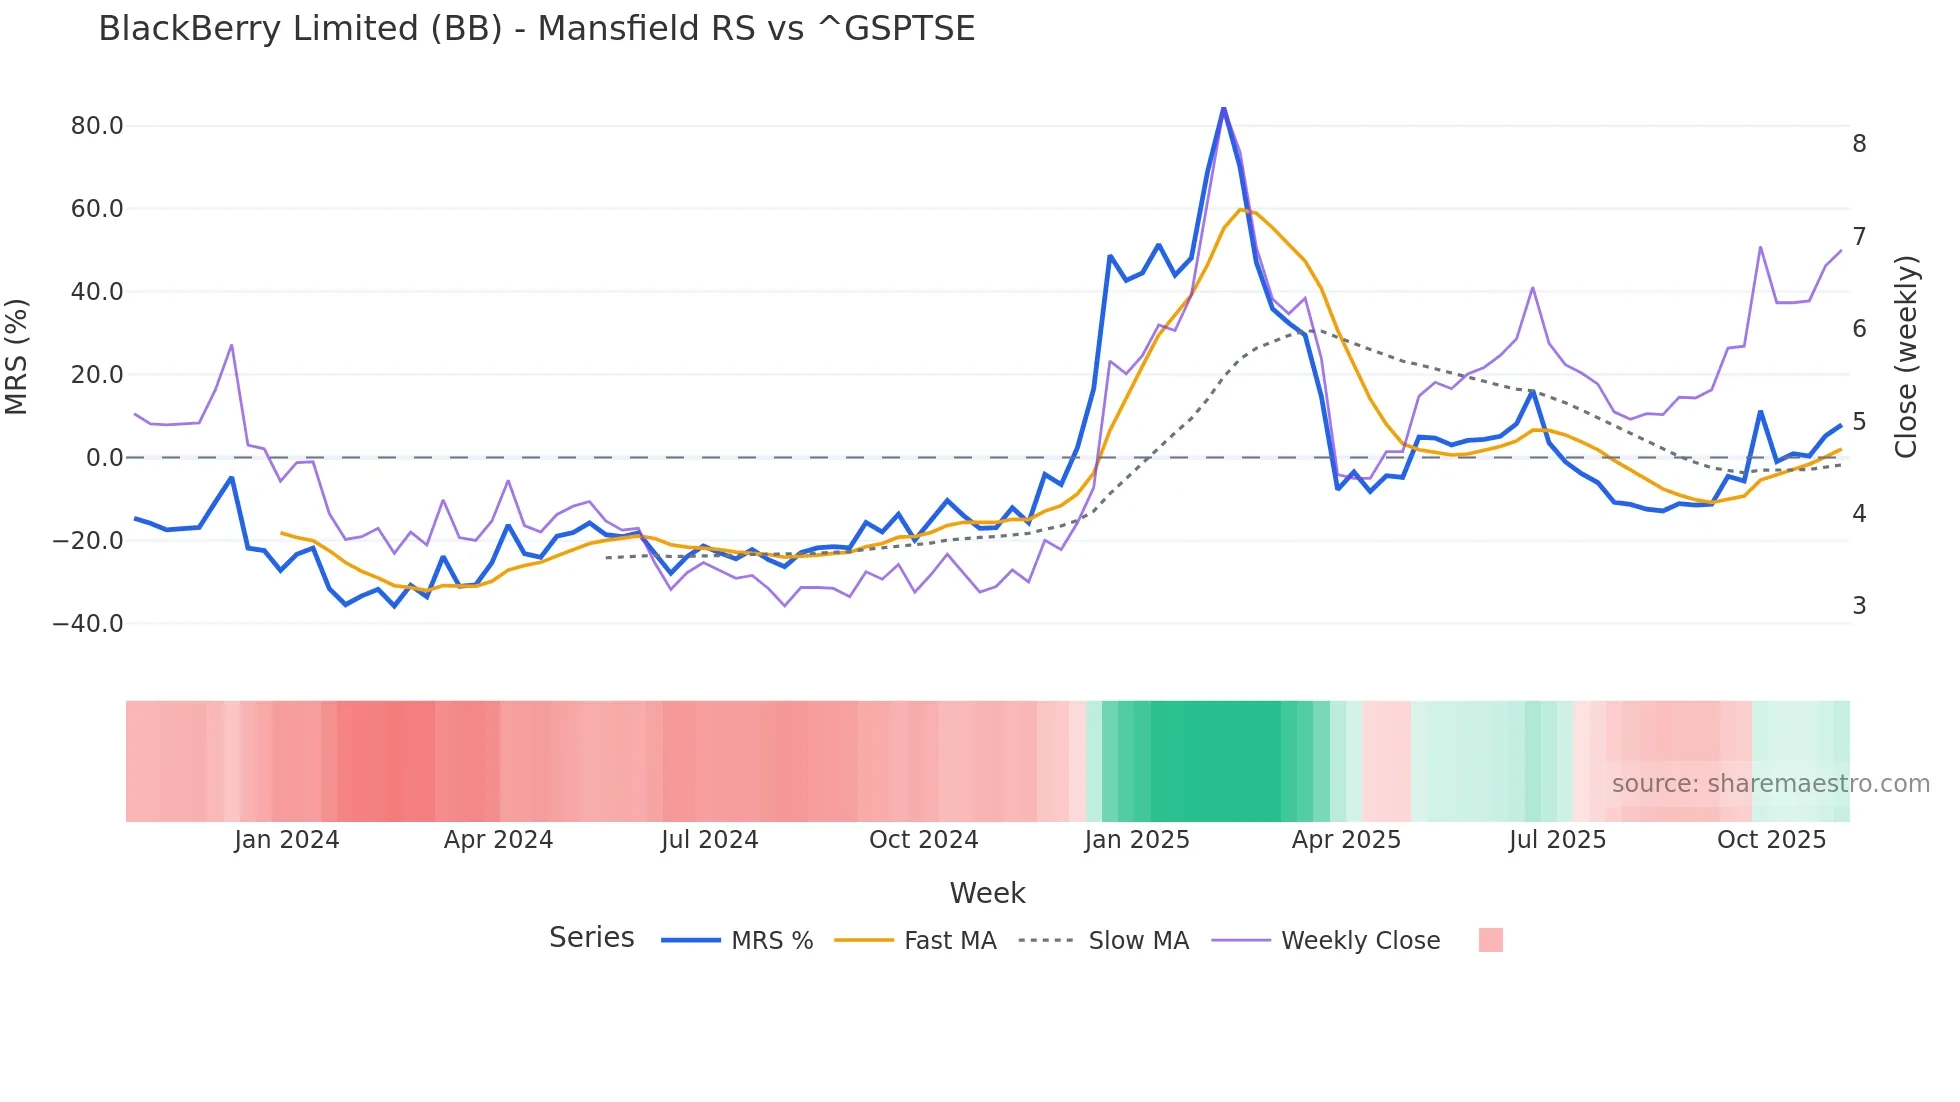Click the 40.0 left axis label
The image size is (1960, 1102).
point(97,292)
